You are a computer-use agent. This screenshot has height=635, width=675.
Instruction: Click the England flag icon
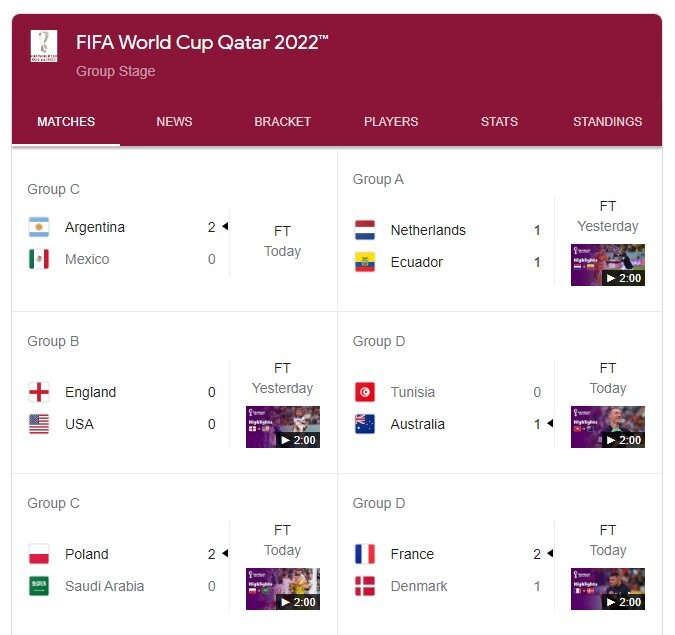(39, 392)
